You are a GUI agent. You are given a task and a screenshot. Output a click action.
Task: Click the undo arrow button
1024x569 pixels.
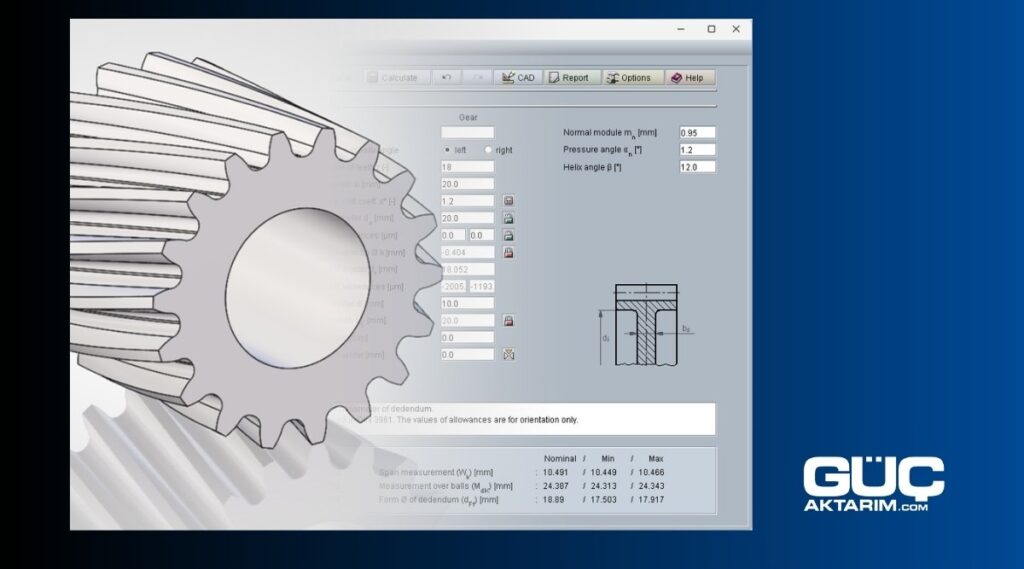pos(446,78)
